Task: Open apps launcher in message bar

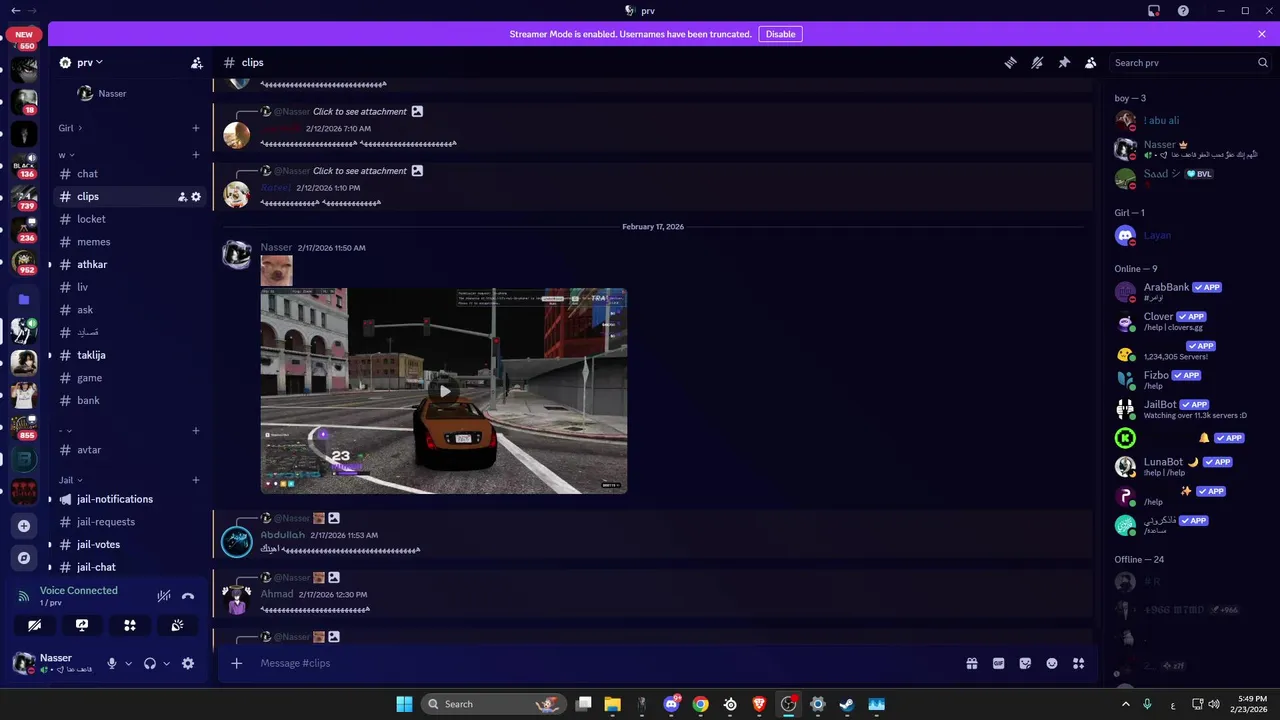Action: pyautogui.click(x=1078, y=663)
